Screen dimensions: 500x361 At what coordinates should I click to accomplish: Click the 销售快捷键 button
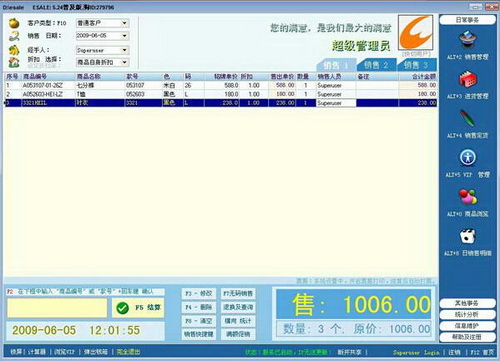pos(199,334)
